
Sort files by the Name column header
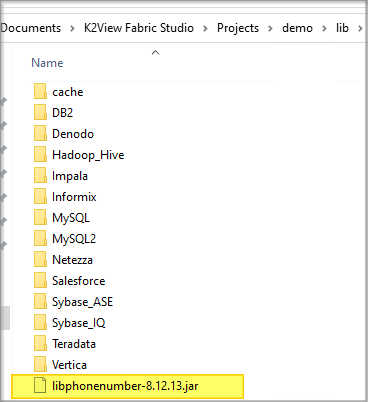tap(47, 63)
